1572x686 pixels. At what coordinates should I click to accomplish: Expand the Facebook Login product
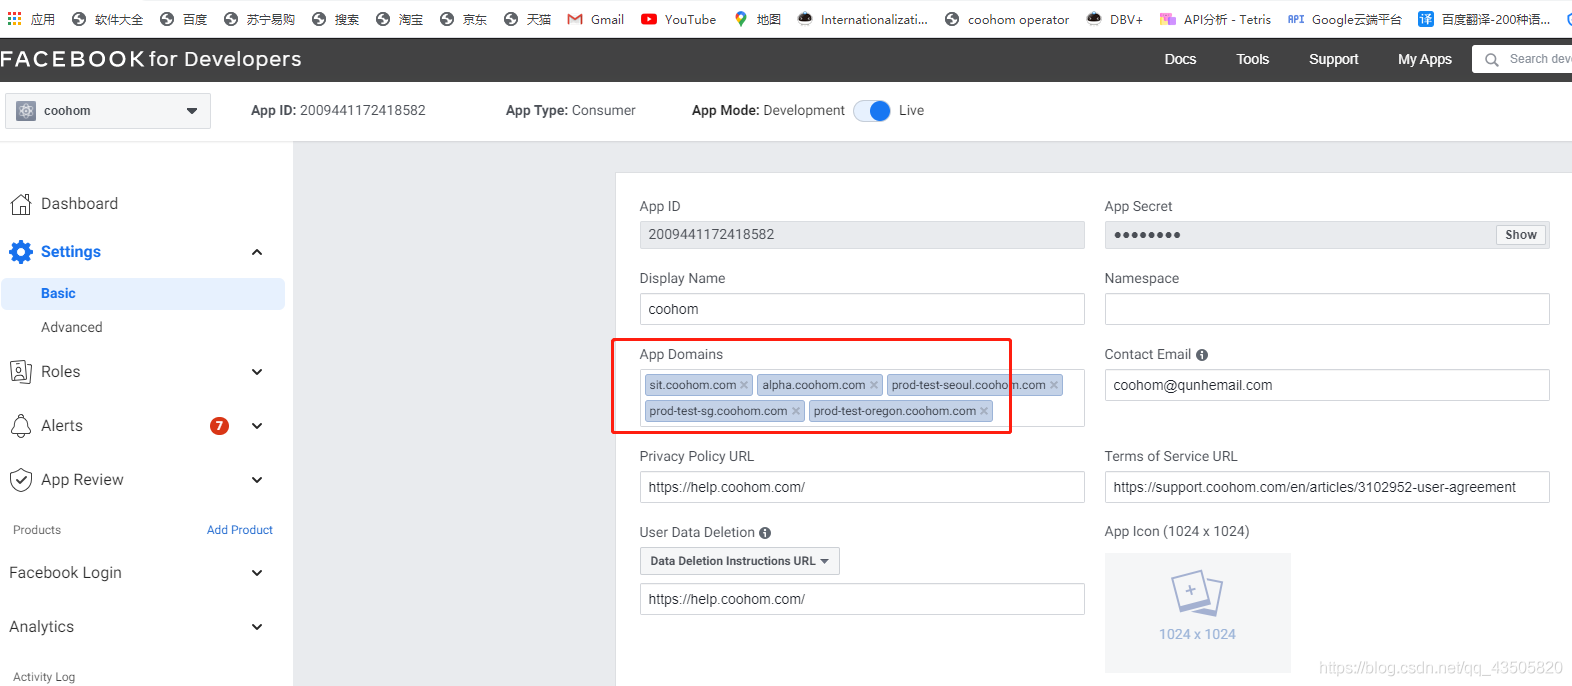[x=257, y=573]
